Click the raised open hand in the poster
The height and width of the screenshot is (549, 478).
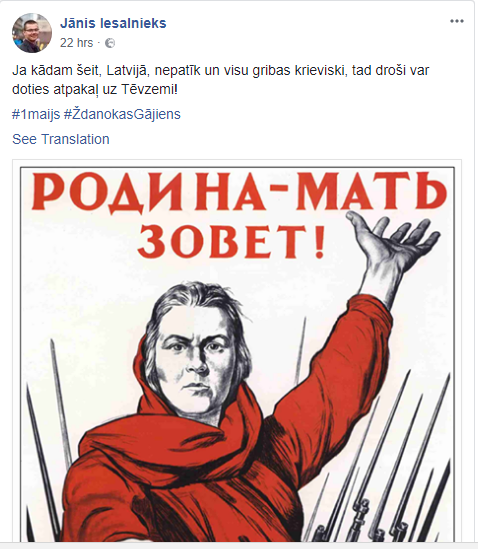coord(390,247)
